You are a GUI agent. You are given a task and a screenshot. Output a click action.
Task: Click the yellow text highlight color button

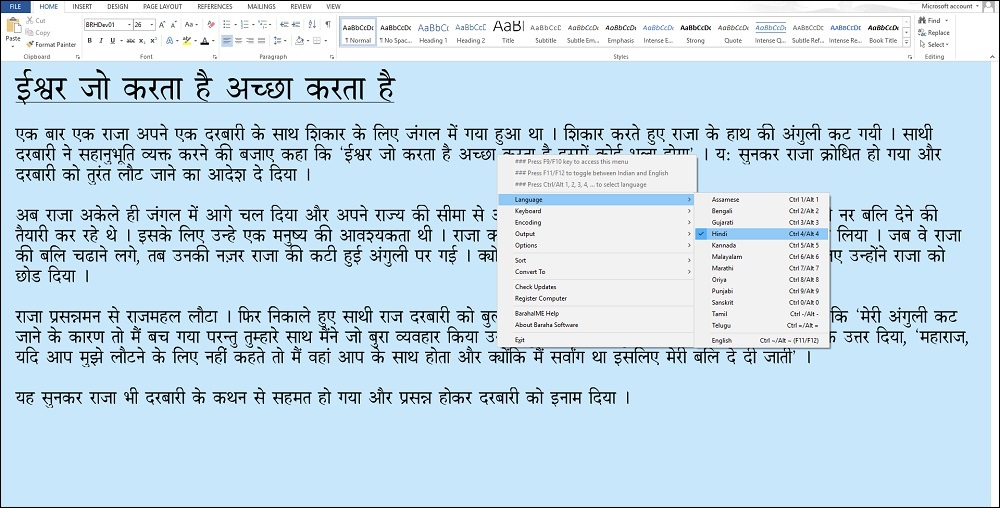click(x=186, y=41)
